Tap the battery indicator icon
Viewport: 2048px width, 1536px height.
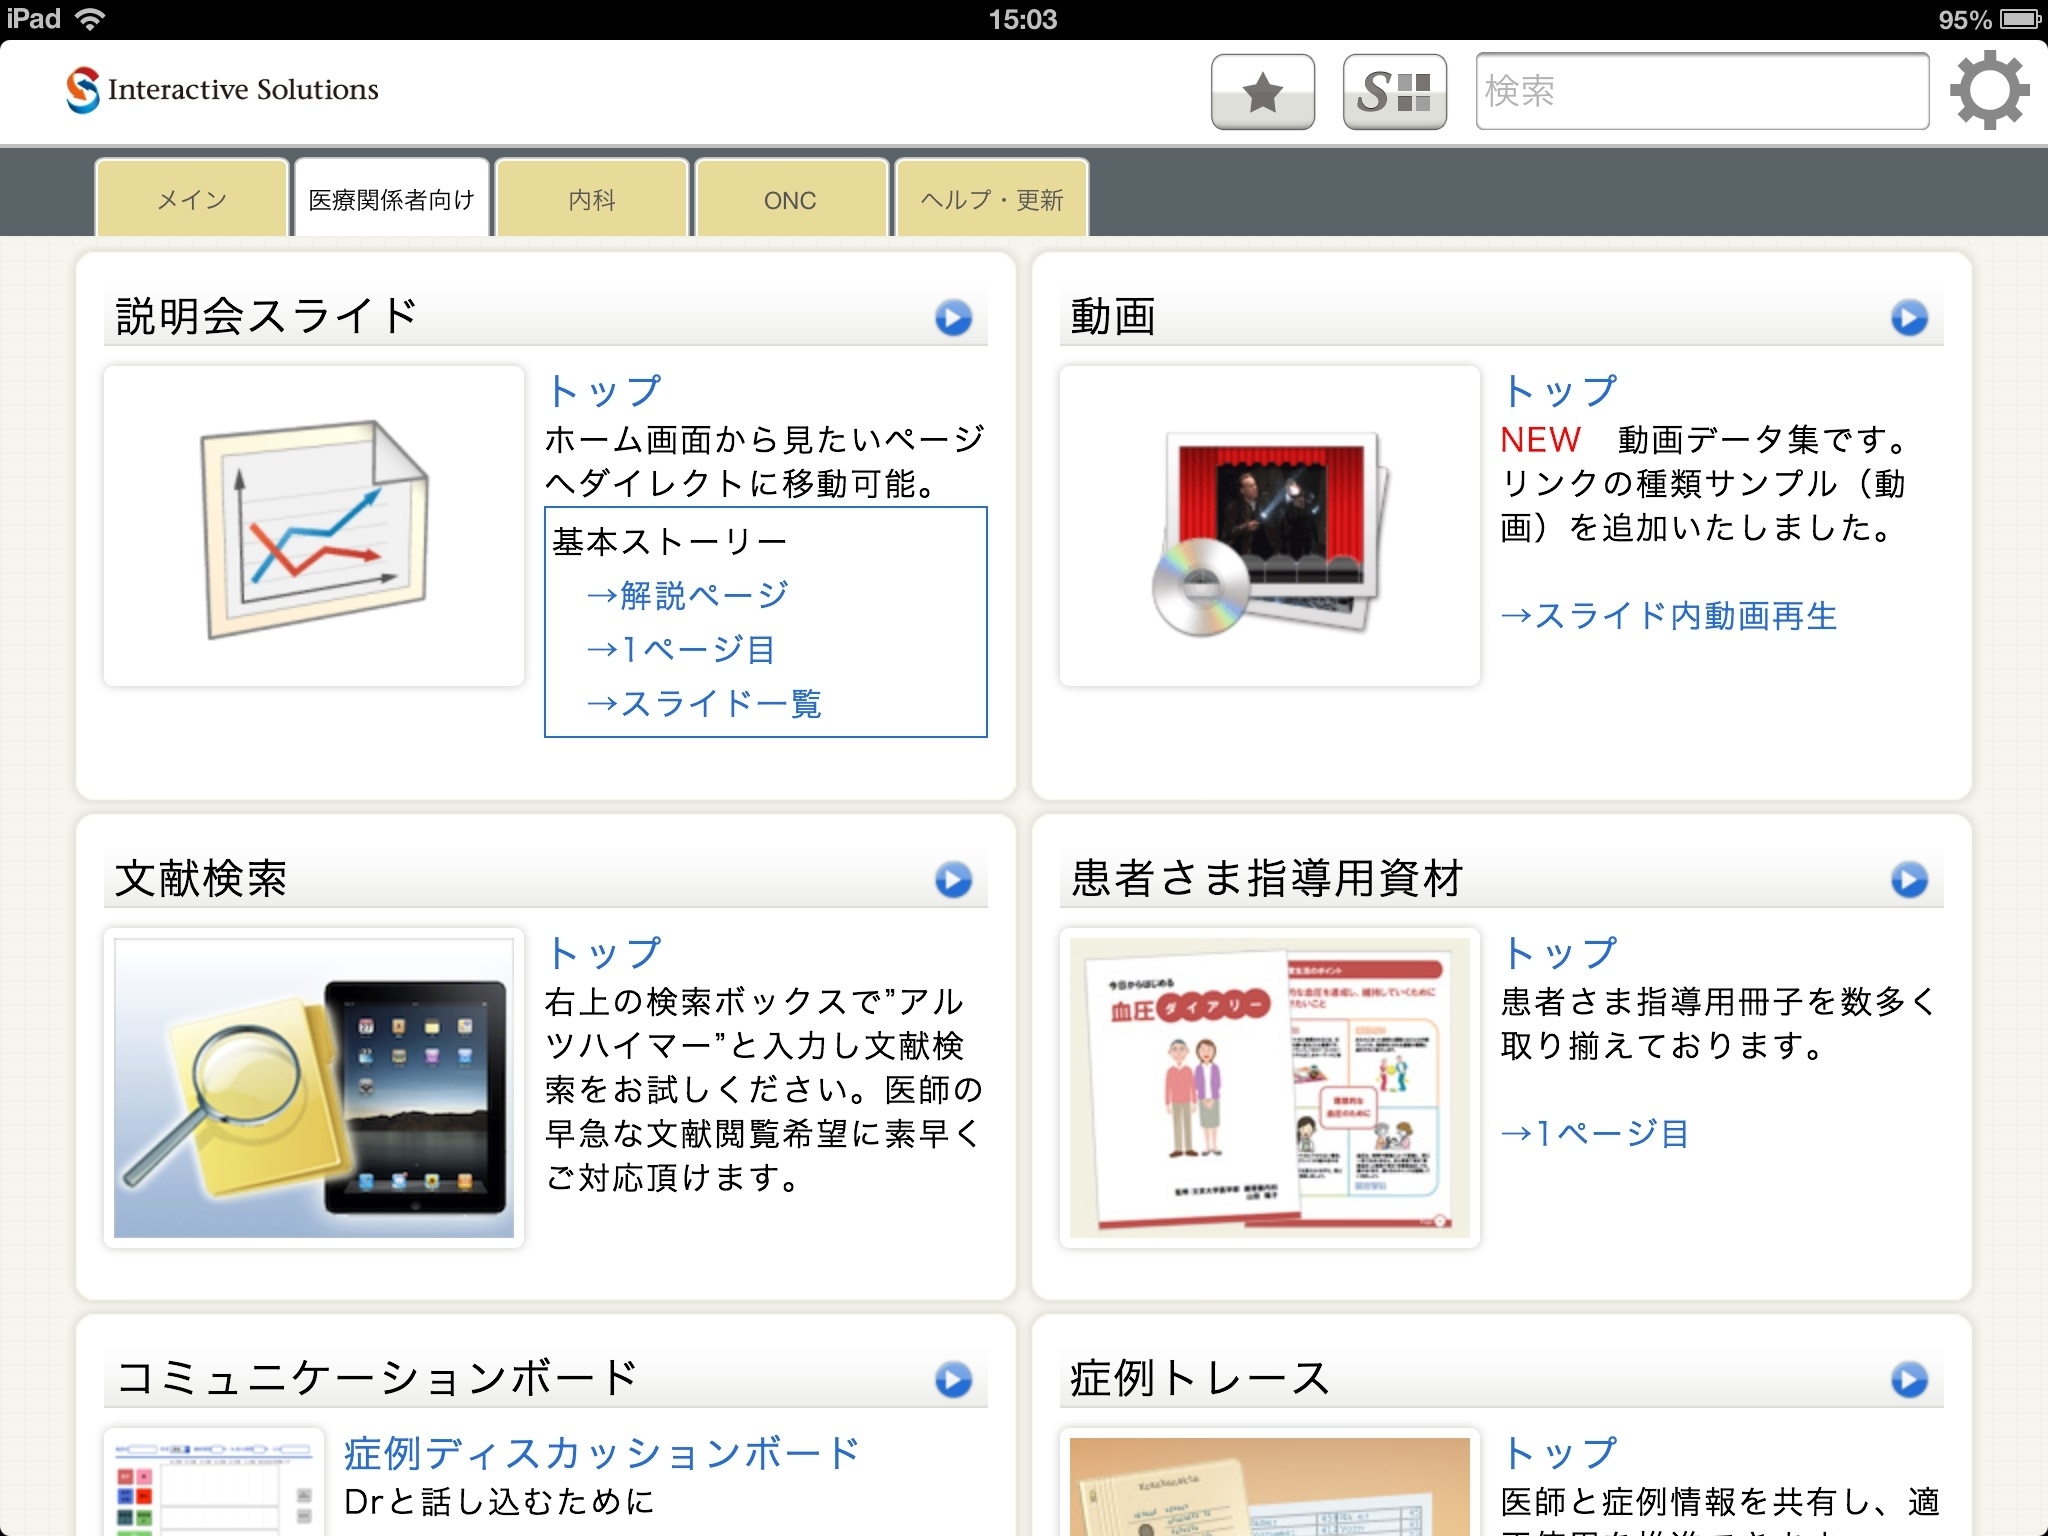(2020, 19)
